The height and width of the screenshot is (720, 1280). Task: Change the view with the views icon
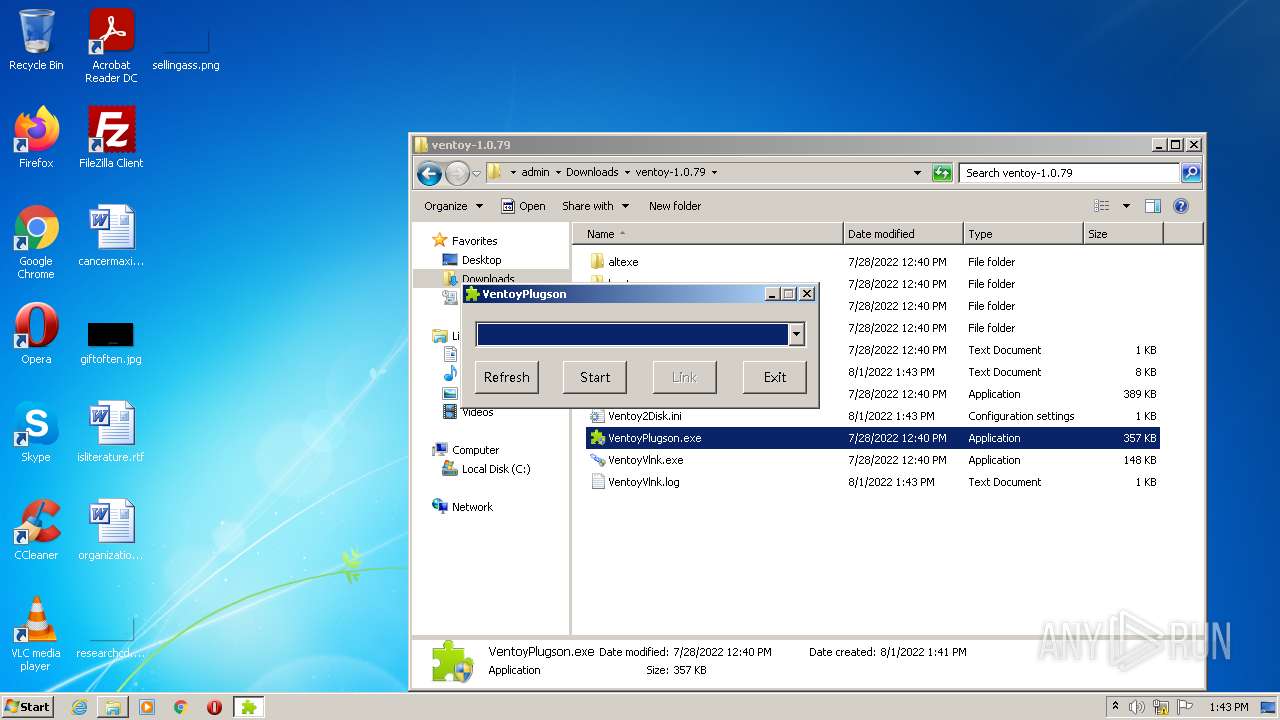coord(1101,206)
